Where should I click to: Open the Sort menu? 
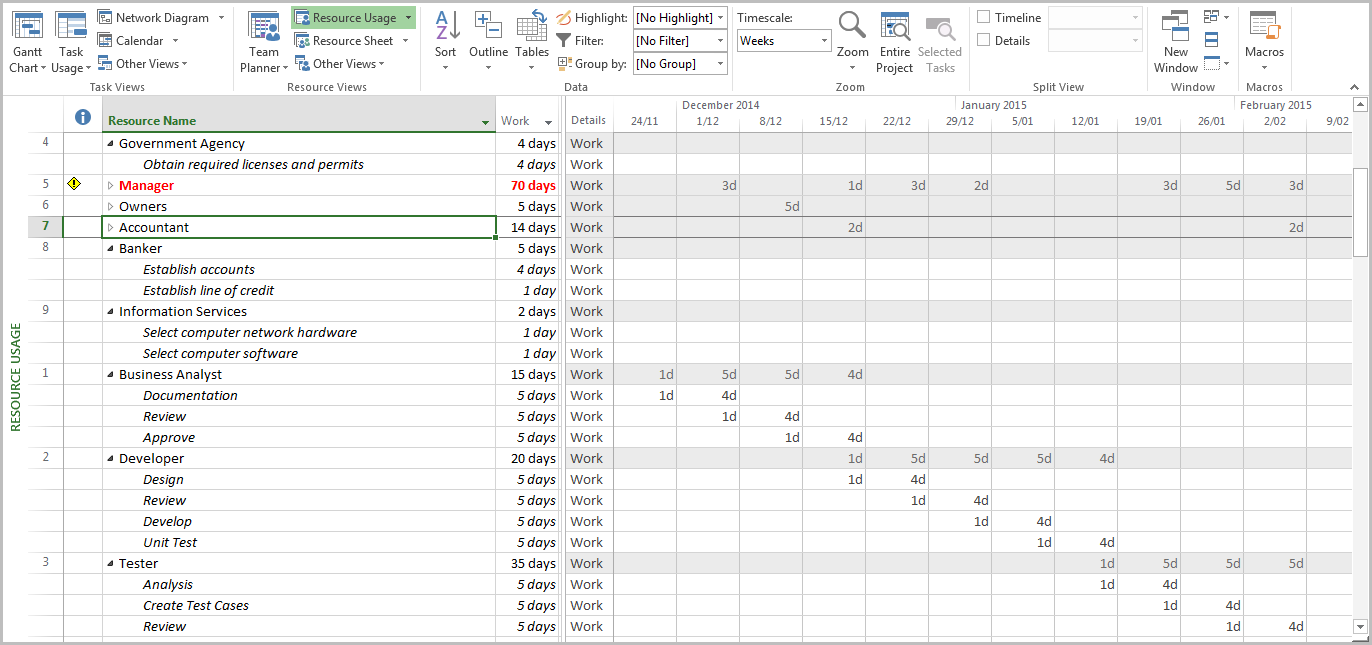pos(446,42)
